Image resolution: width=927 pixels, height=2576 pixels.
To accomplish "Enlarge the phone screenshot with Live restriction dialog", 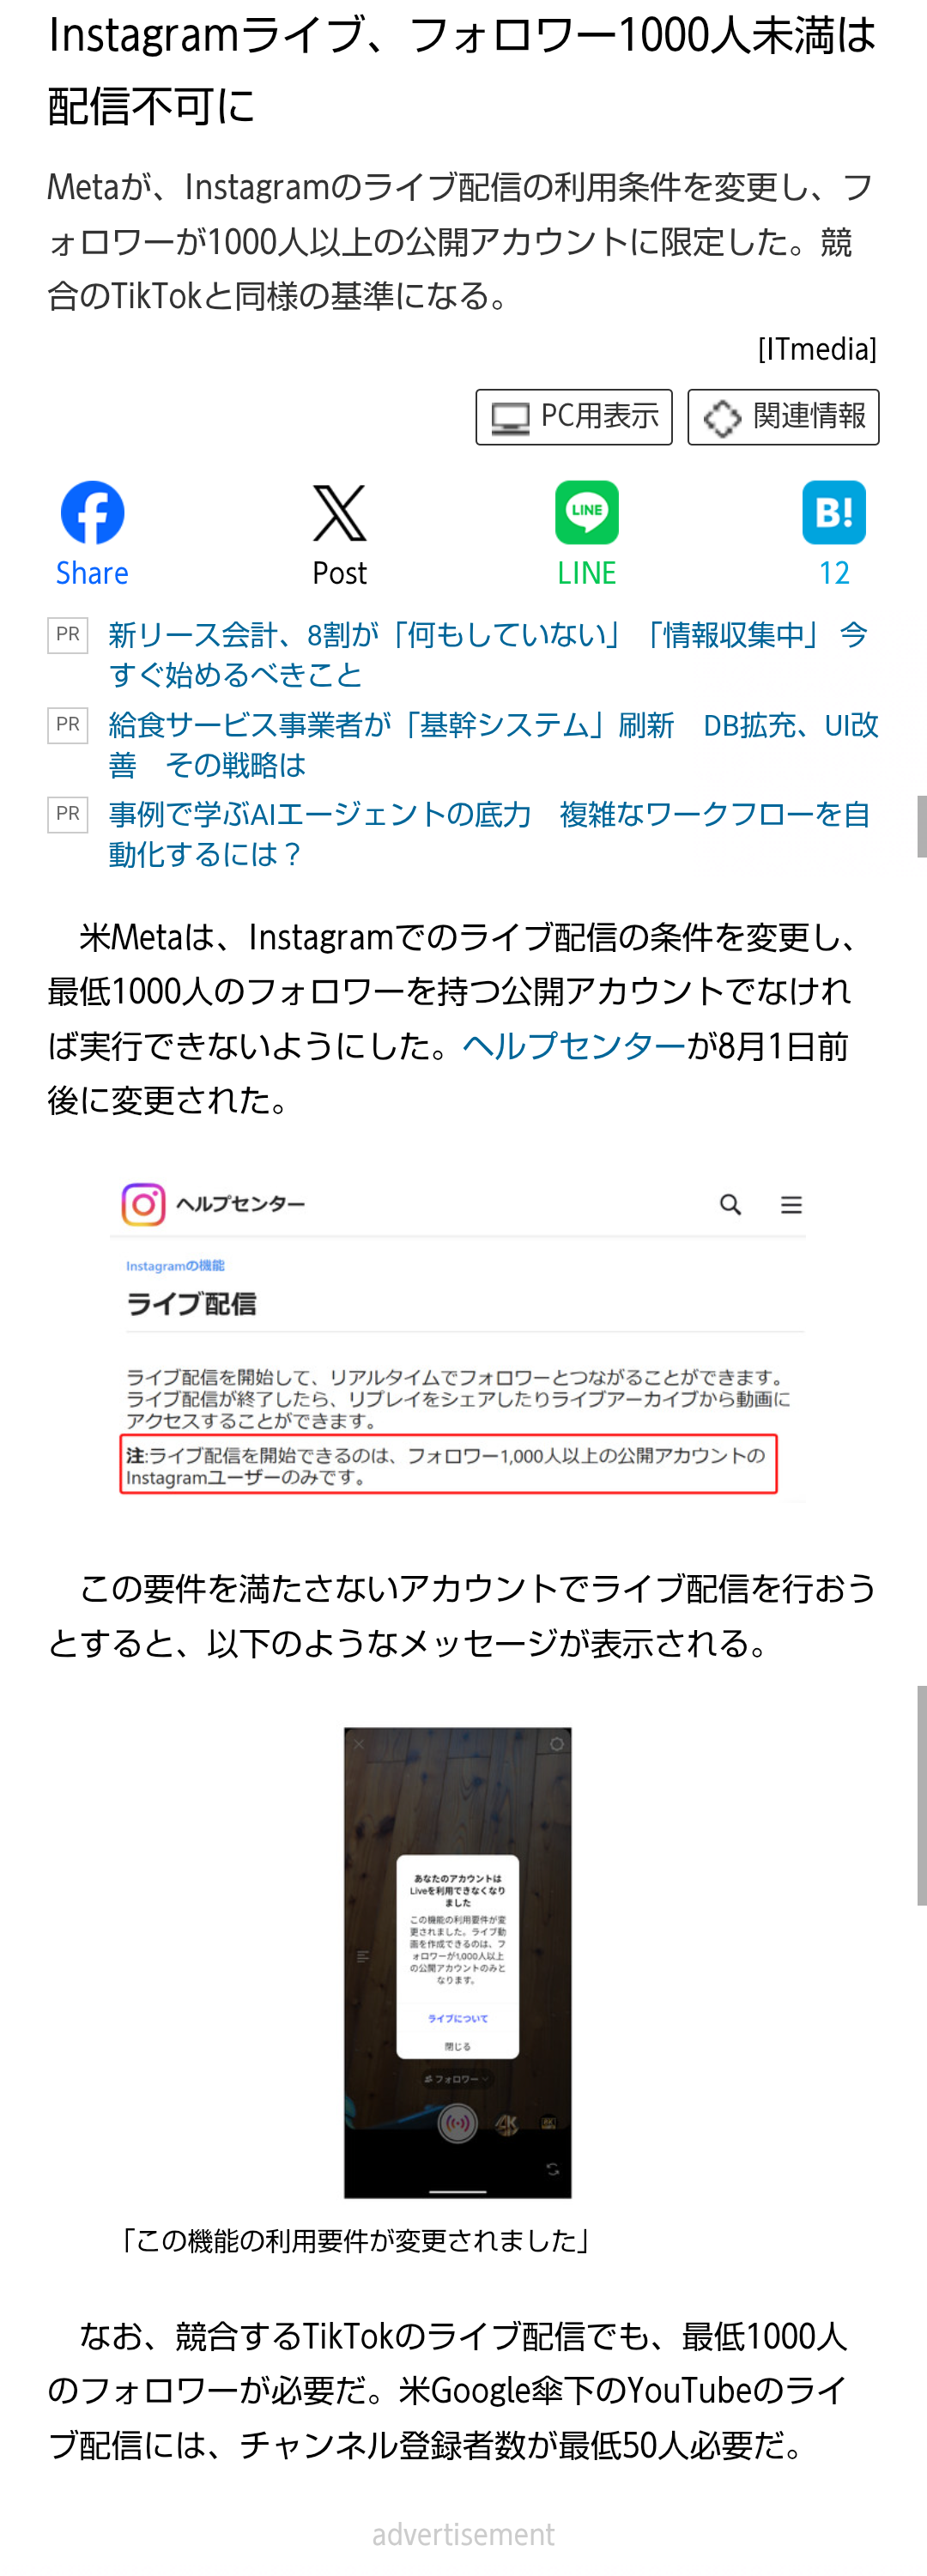I will tap(458, 1962).
